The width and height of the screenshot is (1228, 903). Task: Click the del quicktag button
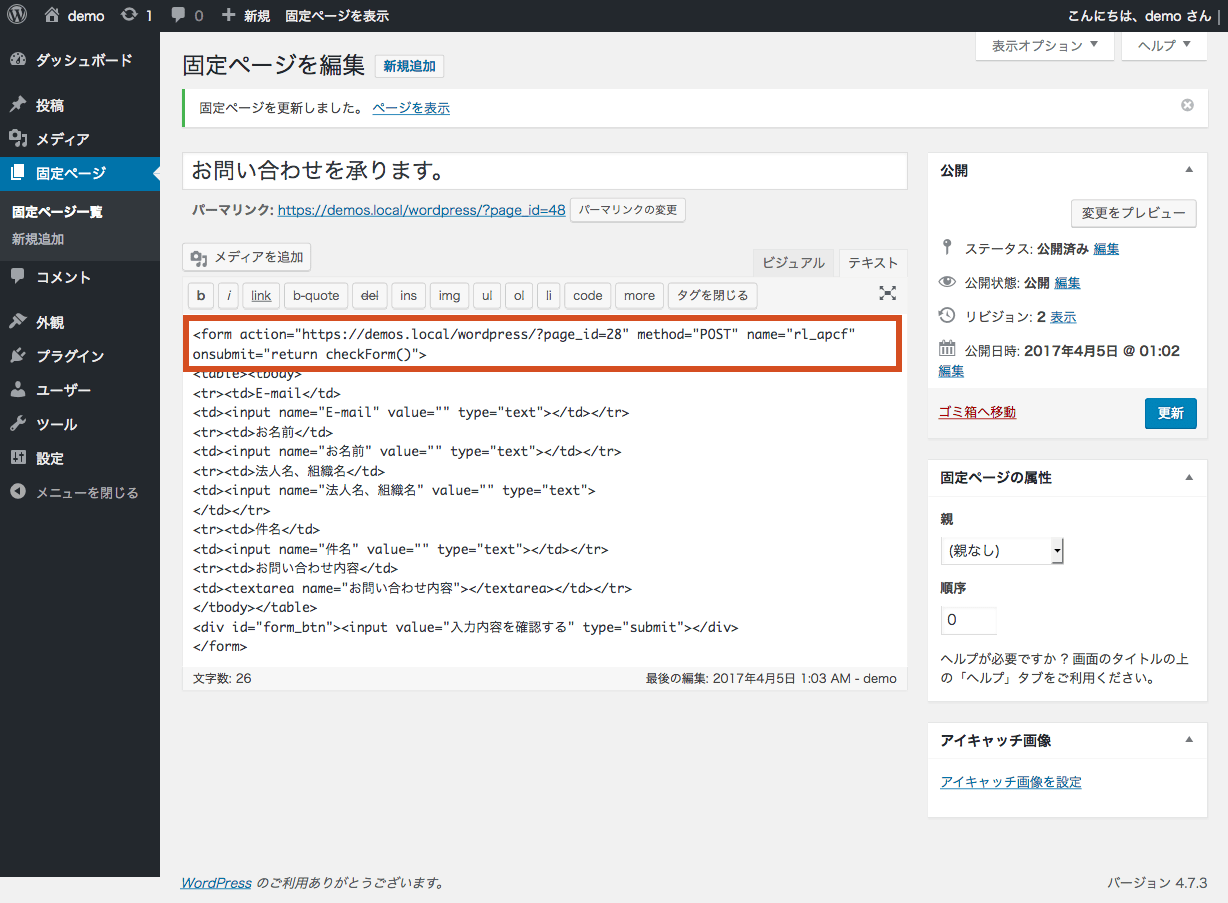pos(370,295)
